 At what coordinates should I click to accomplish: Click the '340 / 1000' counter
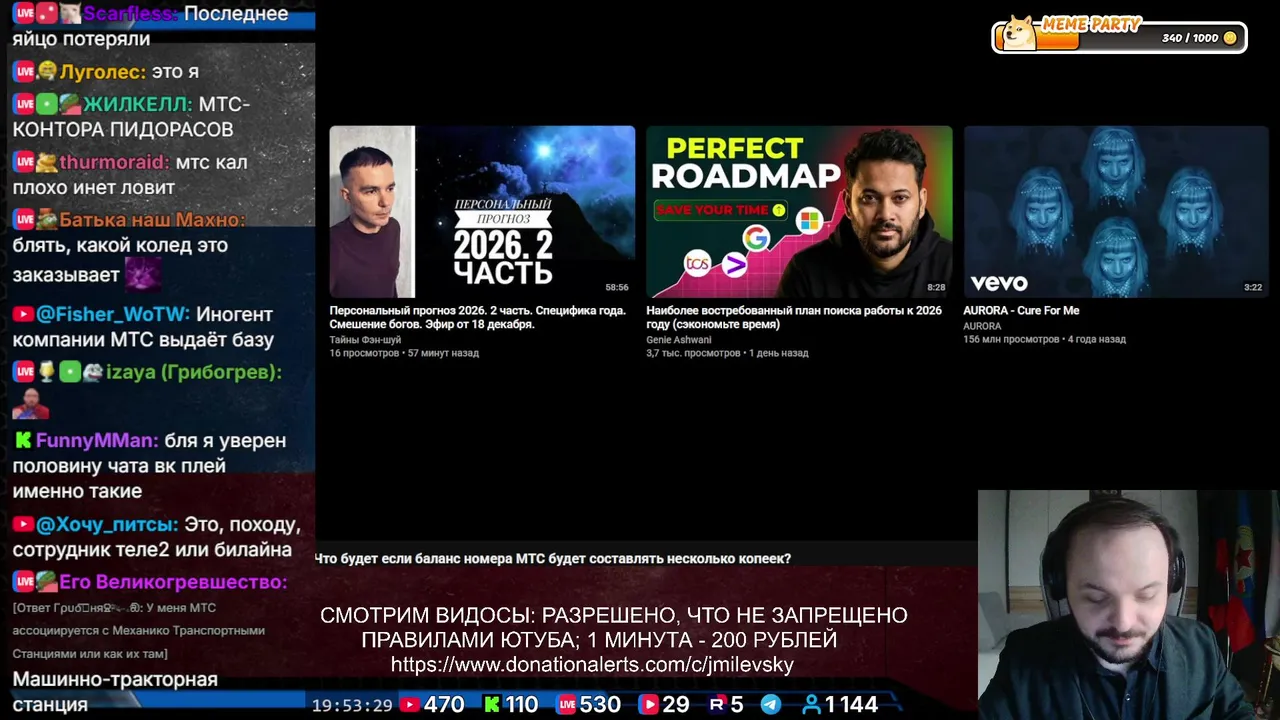click(x=1190, y=38)
